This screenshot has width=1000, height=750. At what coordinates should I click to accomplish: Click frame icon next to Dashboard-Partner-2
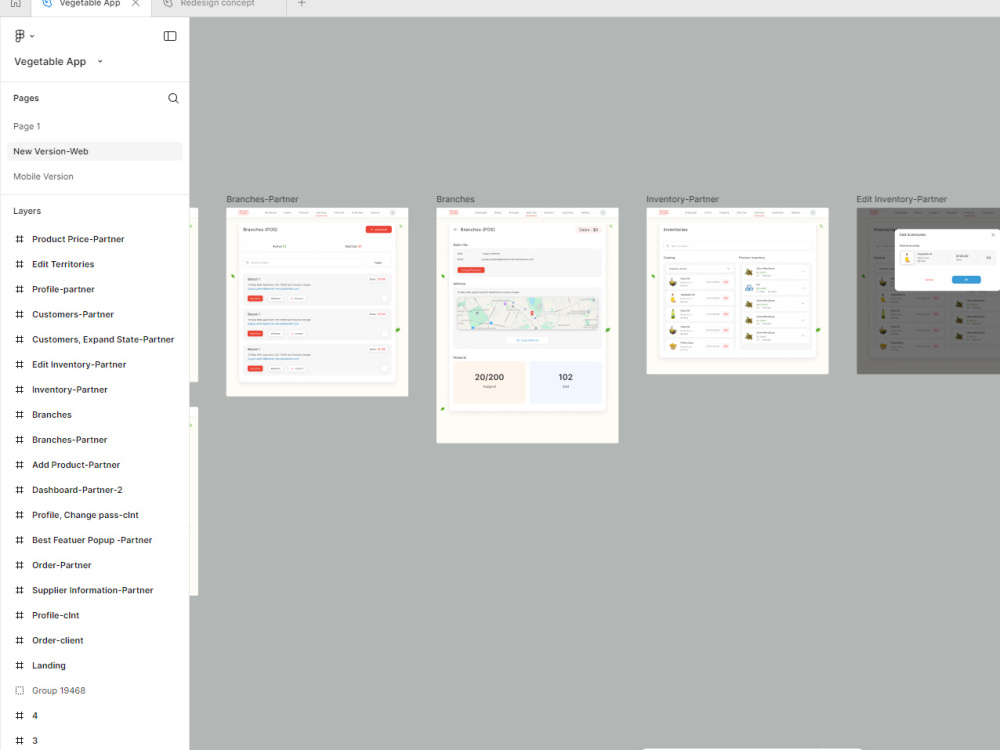click(x=19, y=490)
